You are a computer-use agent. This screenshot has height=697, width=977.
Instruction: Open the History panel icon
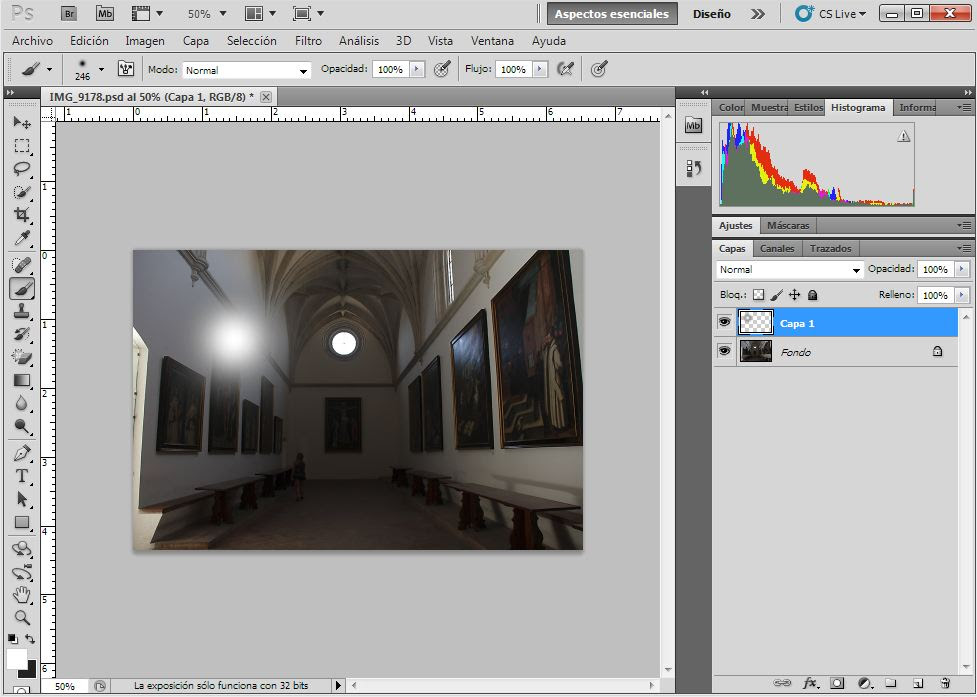point(693,168)
